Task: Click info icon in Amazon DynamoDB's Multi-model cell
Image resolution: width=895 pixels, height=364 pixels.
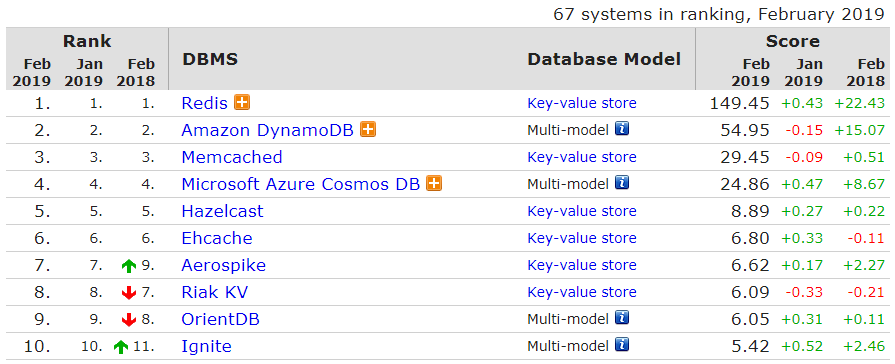Action: click(x=622, y=129)
